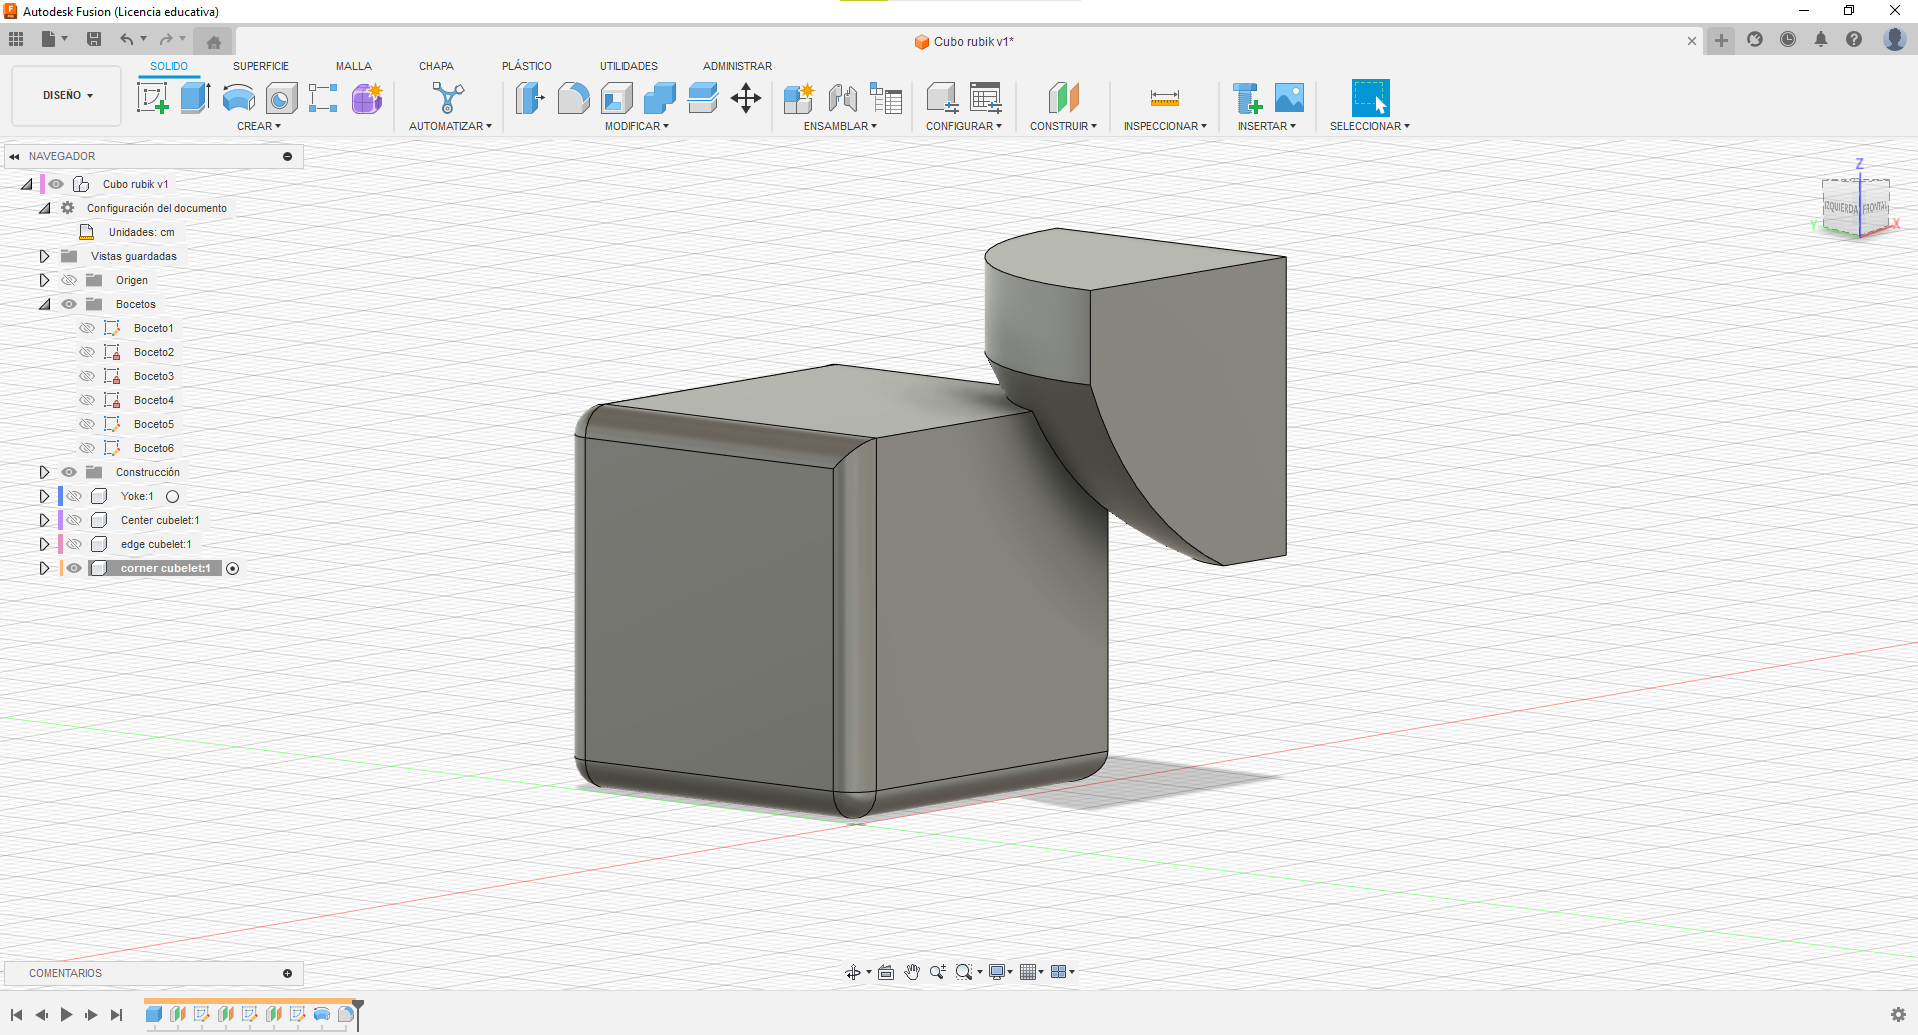
Task: Collapse the Bocetos folder
Action: point(44,304)
